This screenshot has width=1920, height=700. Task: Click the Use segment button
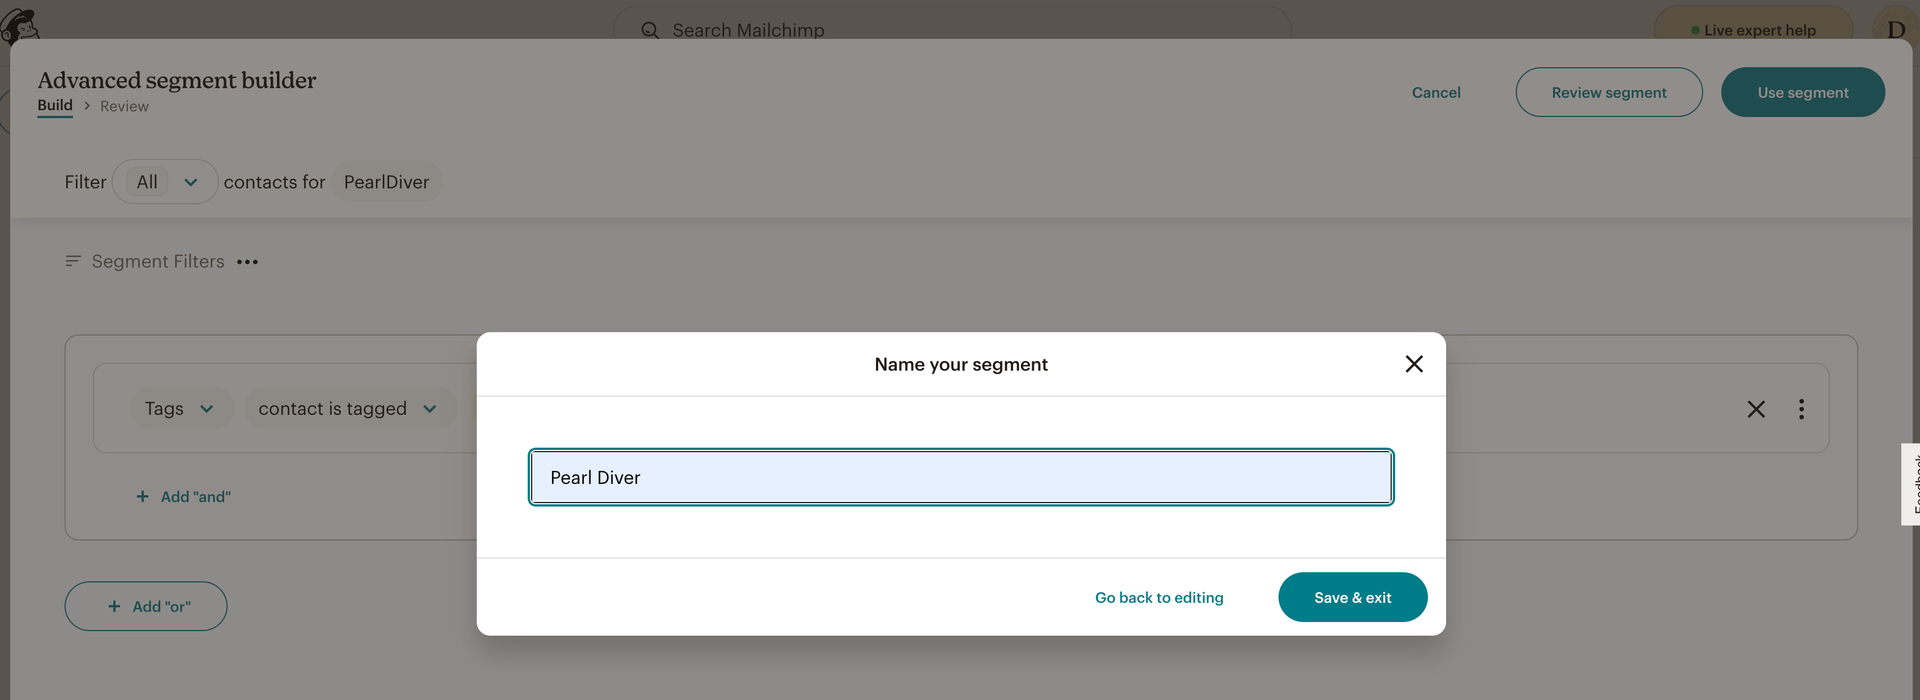point(1802,92)
